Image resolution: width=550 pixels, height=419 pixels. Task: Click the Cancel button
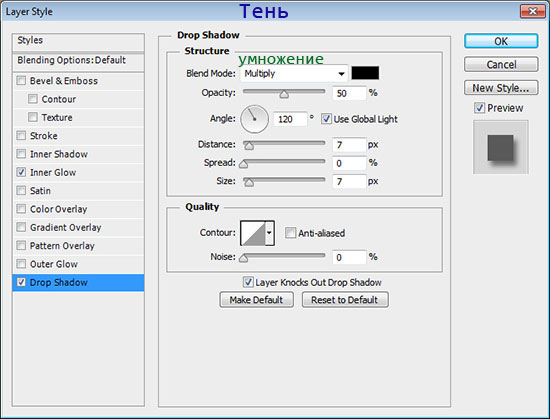click(501, 65)
